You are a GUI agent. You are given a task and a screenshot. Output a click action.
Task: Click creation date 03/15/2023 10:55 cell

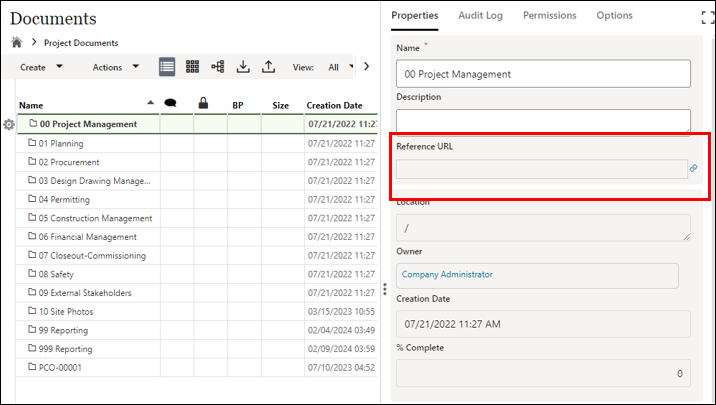pos(341,312)
